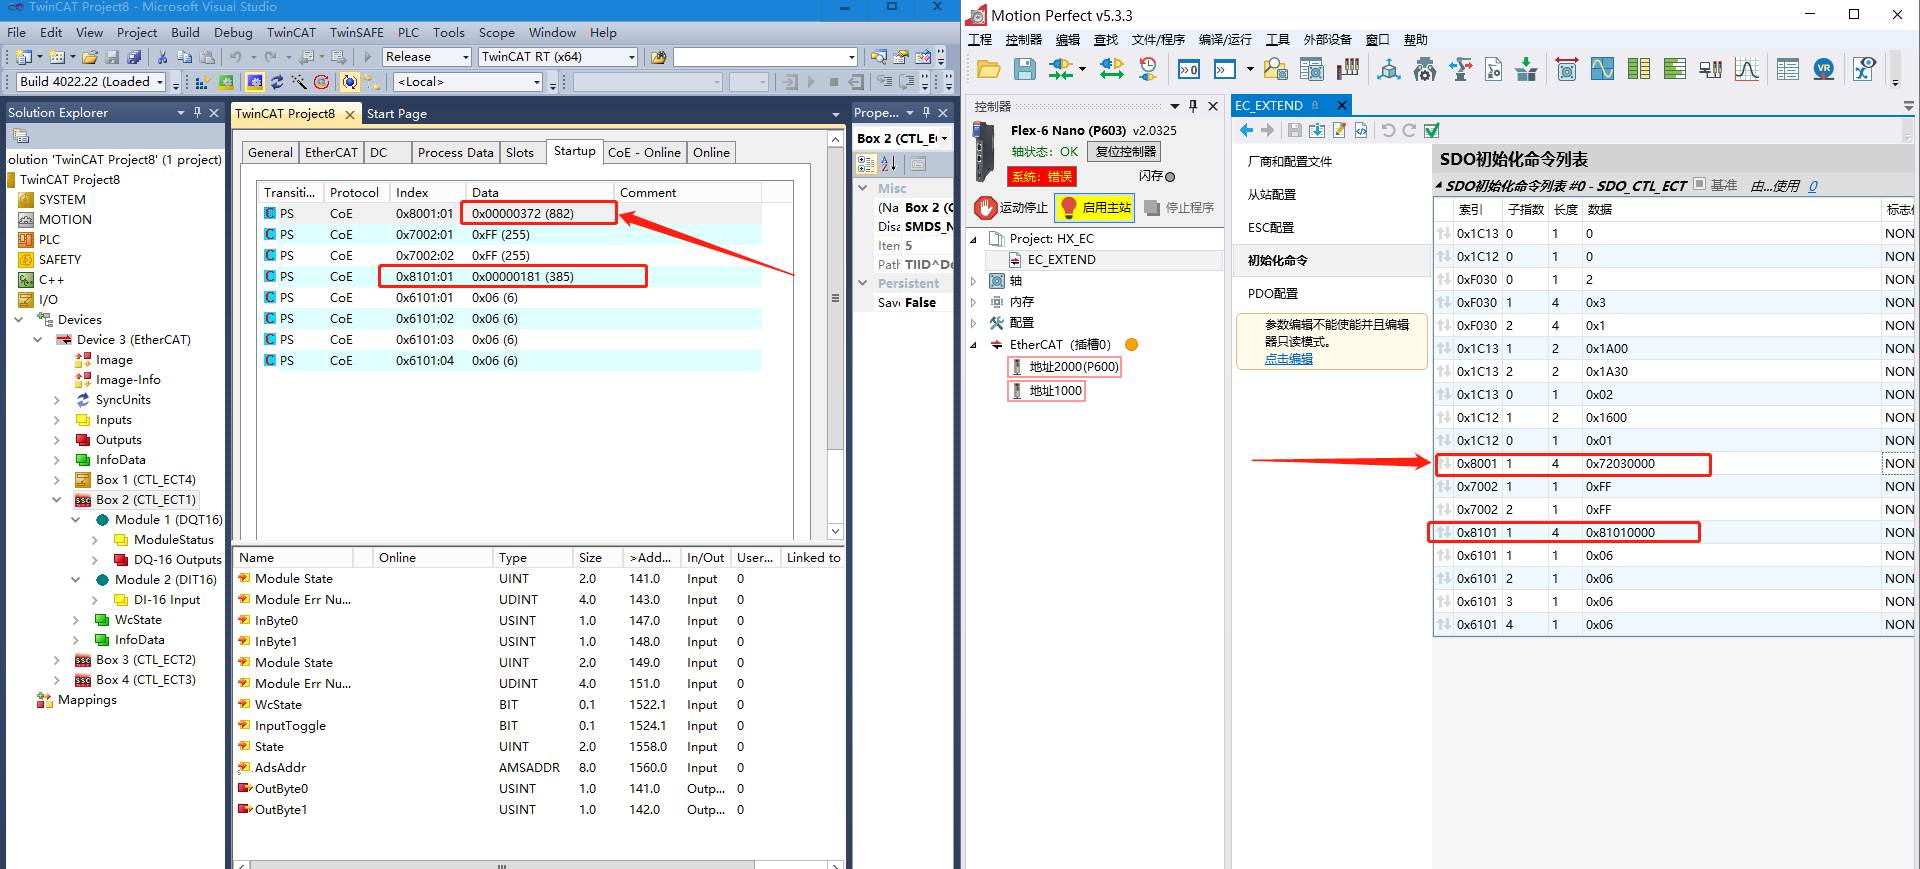Click the connect plug icon in Motion Perfect
Screen dimensions: 1920x869
[1062, 69]
